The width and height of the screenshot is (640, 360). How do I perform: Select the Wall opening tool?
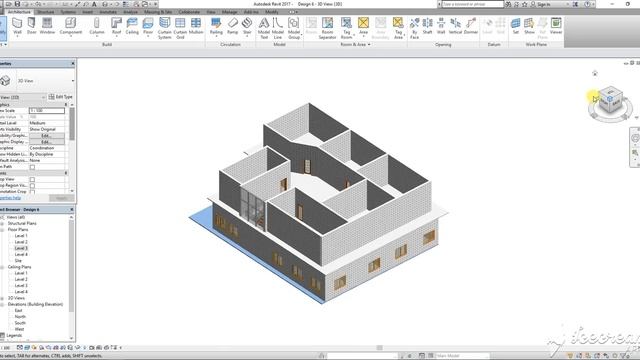click(441, 26)
